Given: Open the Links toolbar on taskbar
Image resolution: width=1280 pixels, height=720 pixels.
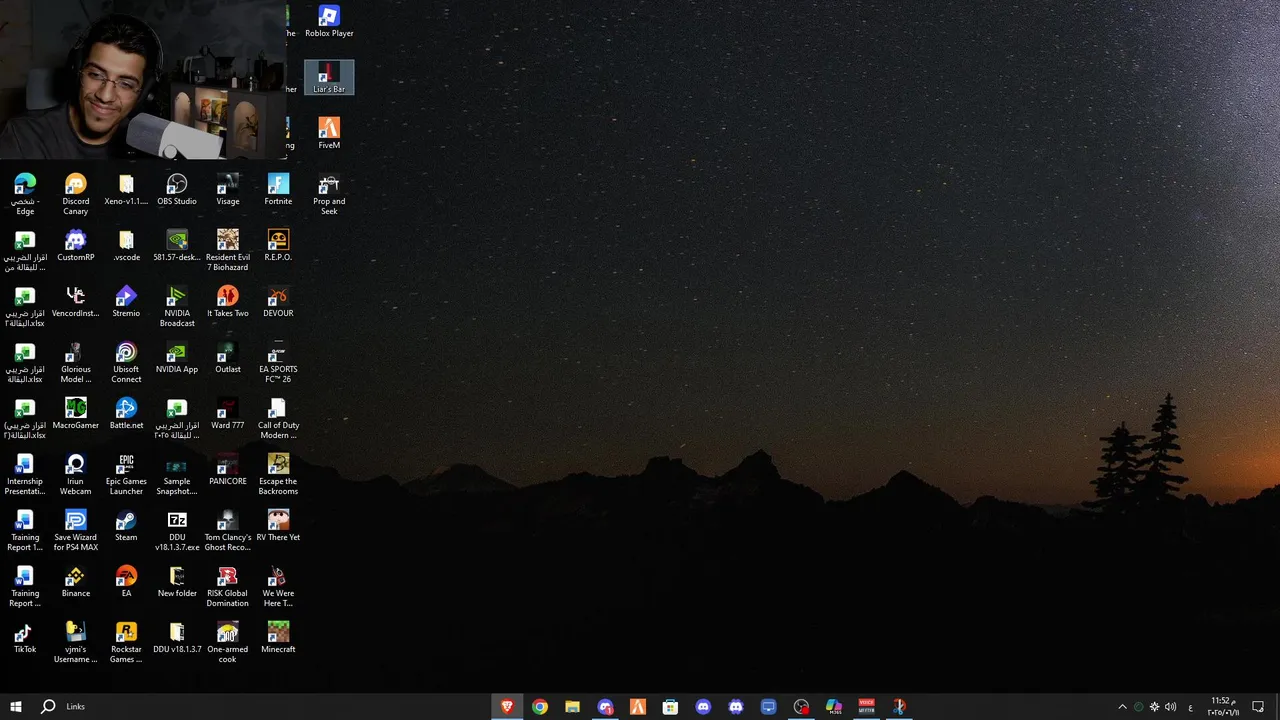Looking at the screenshot, I should point(76,706).
